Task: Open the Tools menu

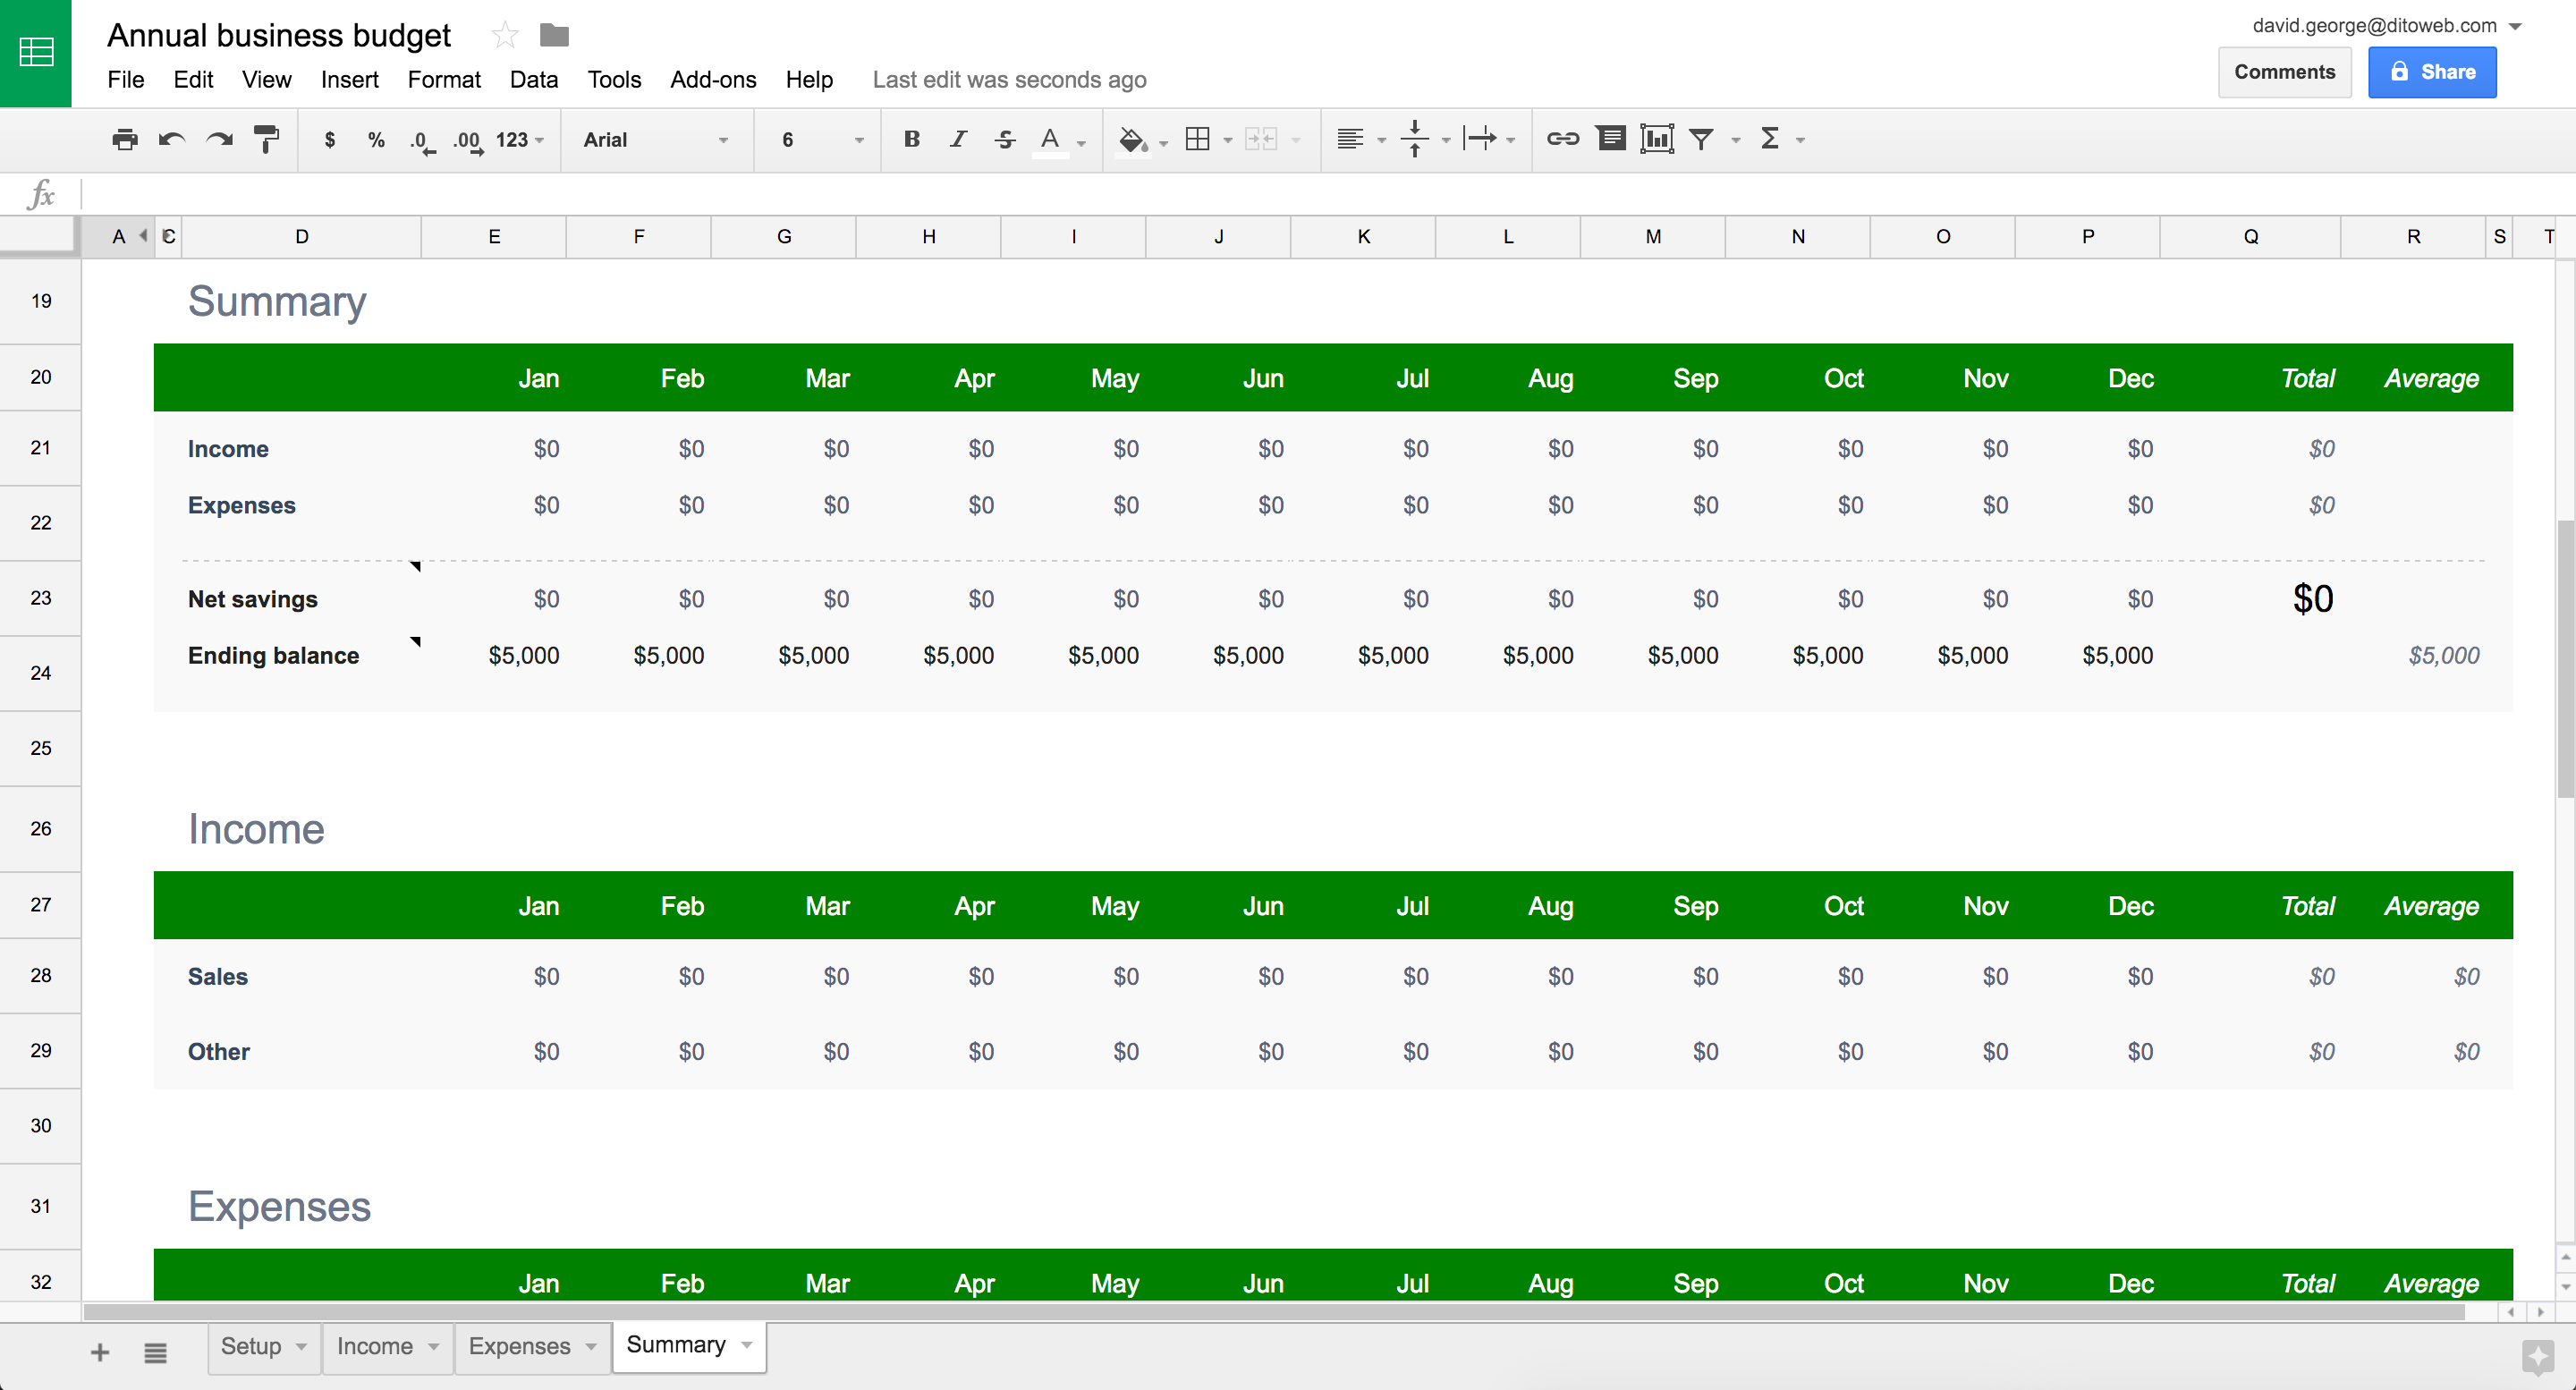Action: 611,79
